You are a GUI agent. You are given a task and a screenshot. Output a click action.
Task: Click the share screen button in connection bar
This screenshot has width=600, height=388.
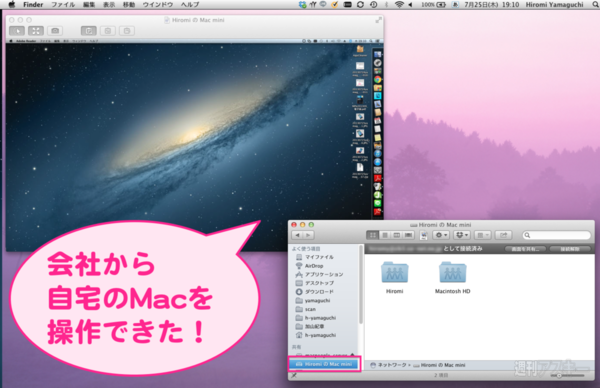(x=525, y=249)
